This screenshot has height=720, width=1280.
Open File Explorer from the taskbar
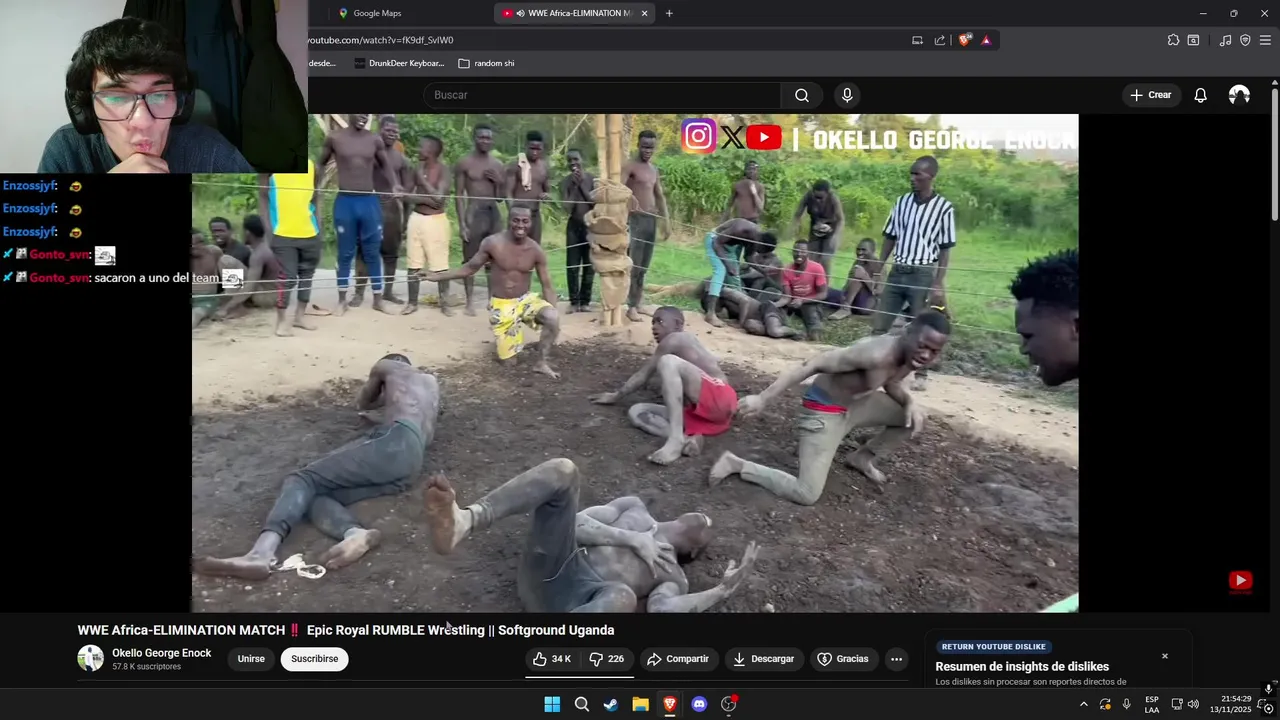(640, 704)
